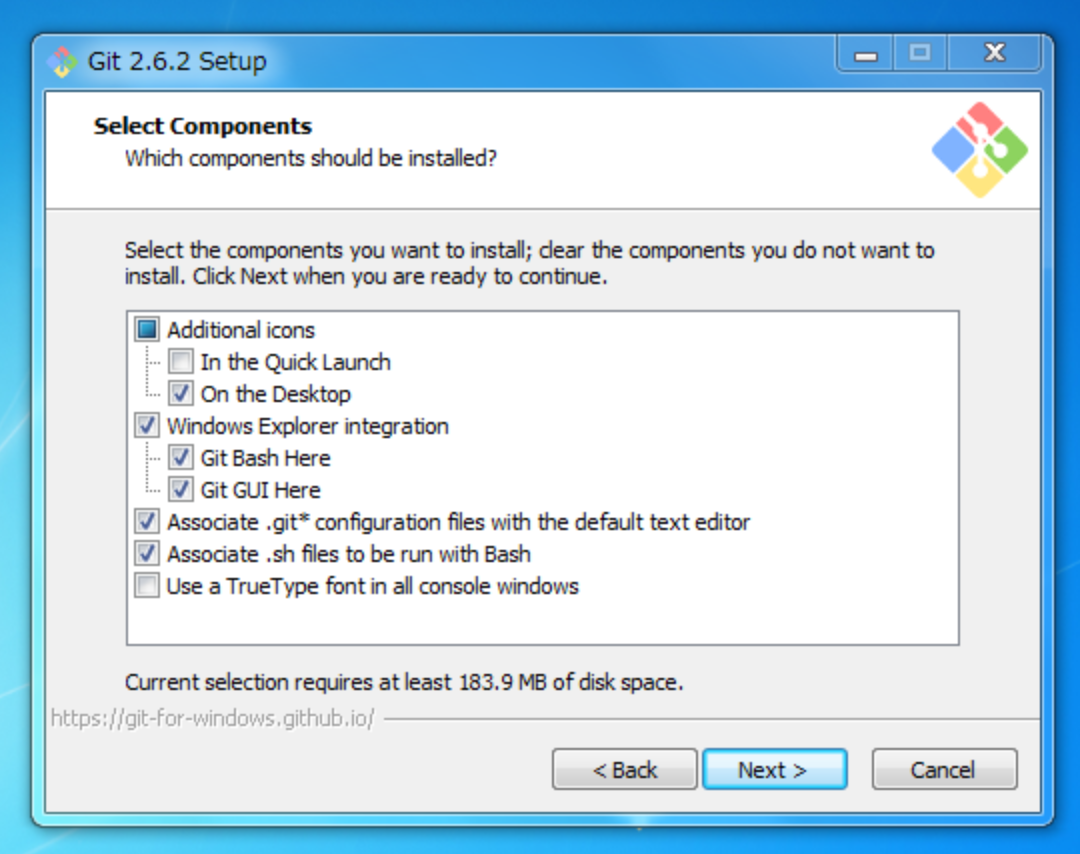Screen dimensions: 1080x854
Task: Uncheck the Git Bash Here option
Action: click(181, 458)
